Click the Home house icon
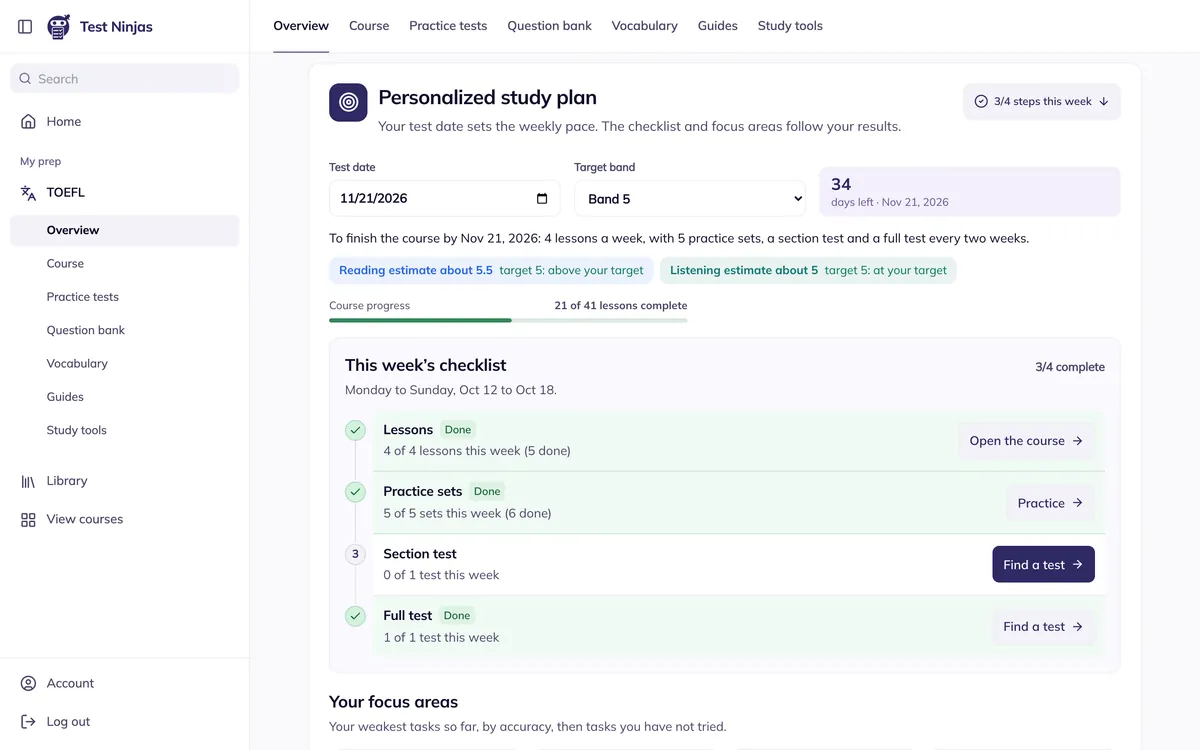1200x750 pixels. [28, 121]
